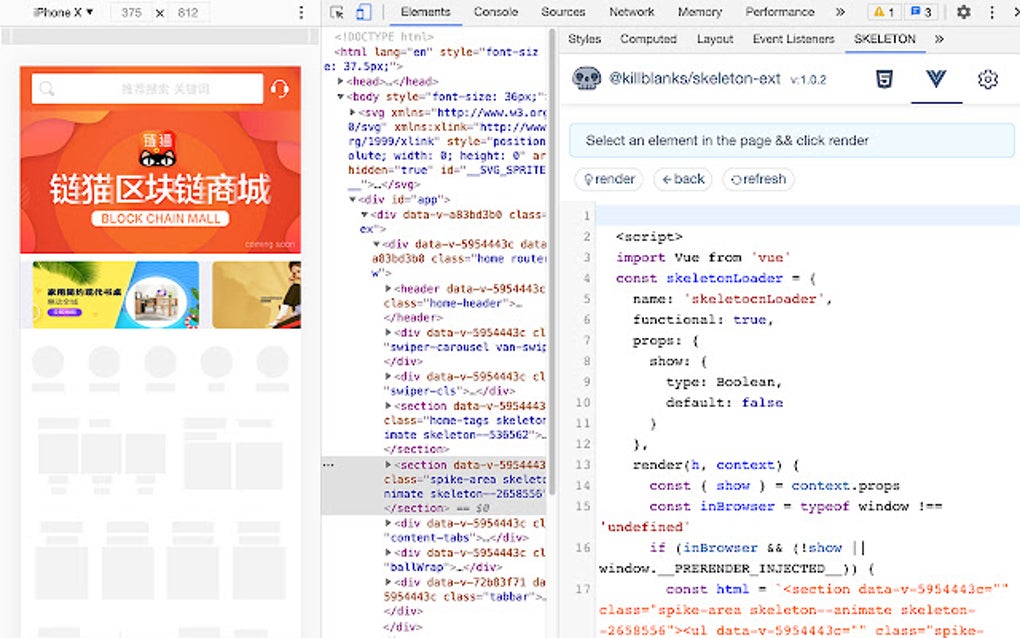Click the render button
The height and width of the screenshot is (638, 1020).
pos(610,179)
